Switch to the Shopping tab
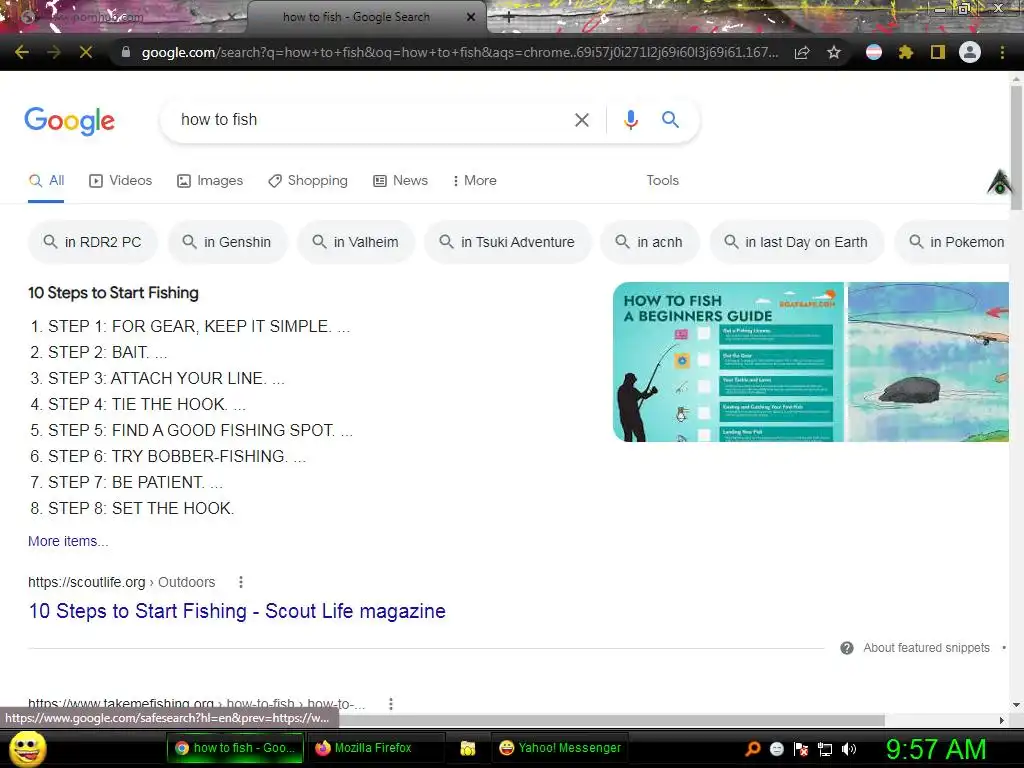 coord(308,181)
